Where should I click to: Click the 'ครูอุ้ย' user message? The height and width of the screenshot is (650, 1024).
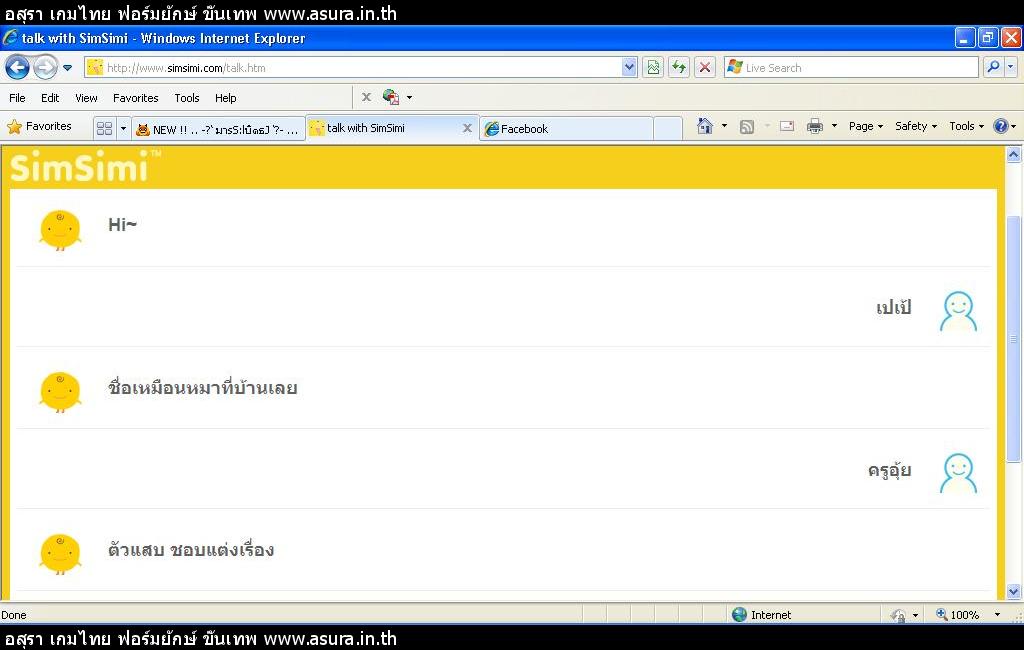(889, 470)
